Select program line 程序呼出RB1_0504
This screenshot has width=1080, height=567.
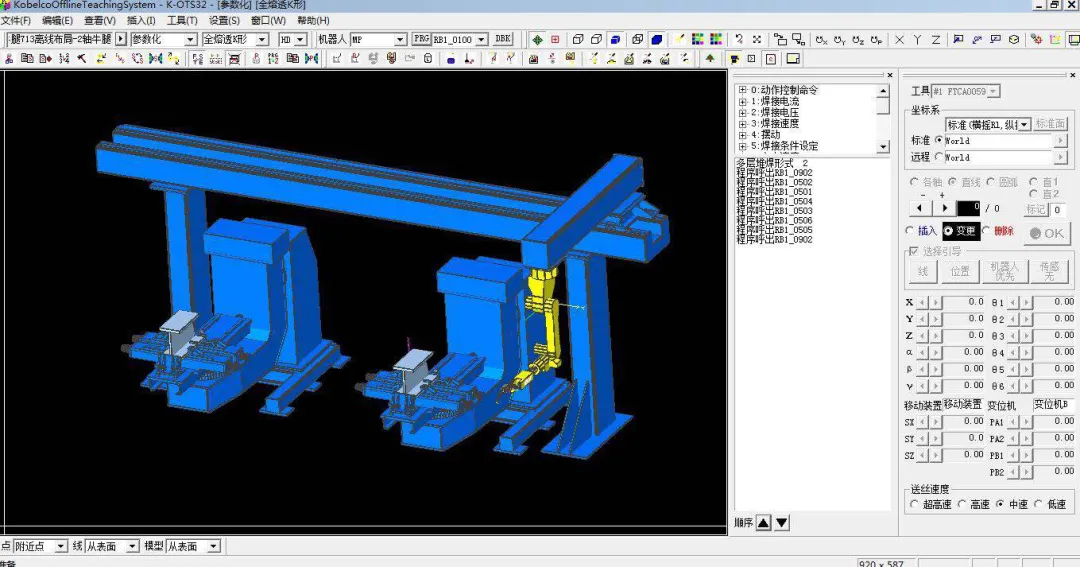coord(774,202)
